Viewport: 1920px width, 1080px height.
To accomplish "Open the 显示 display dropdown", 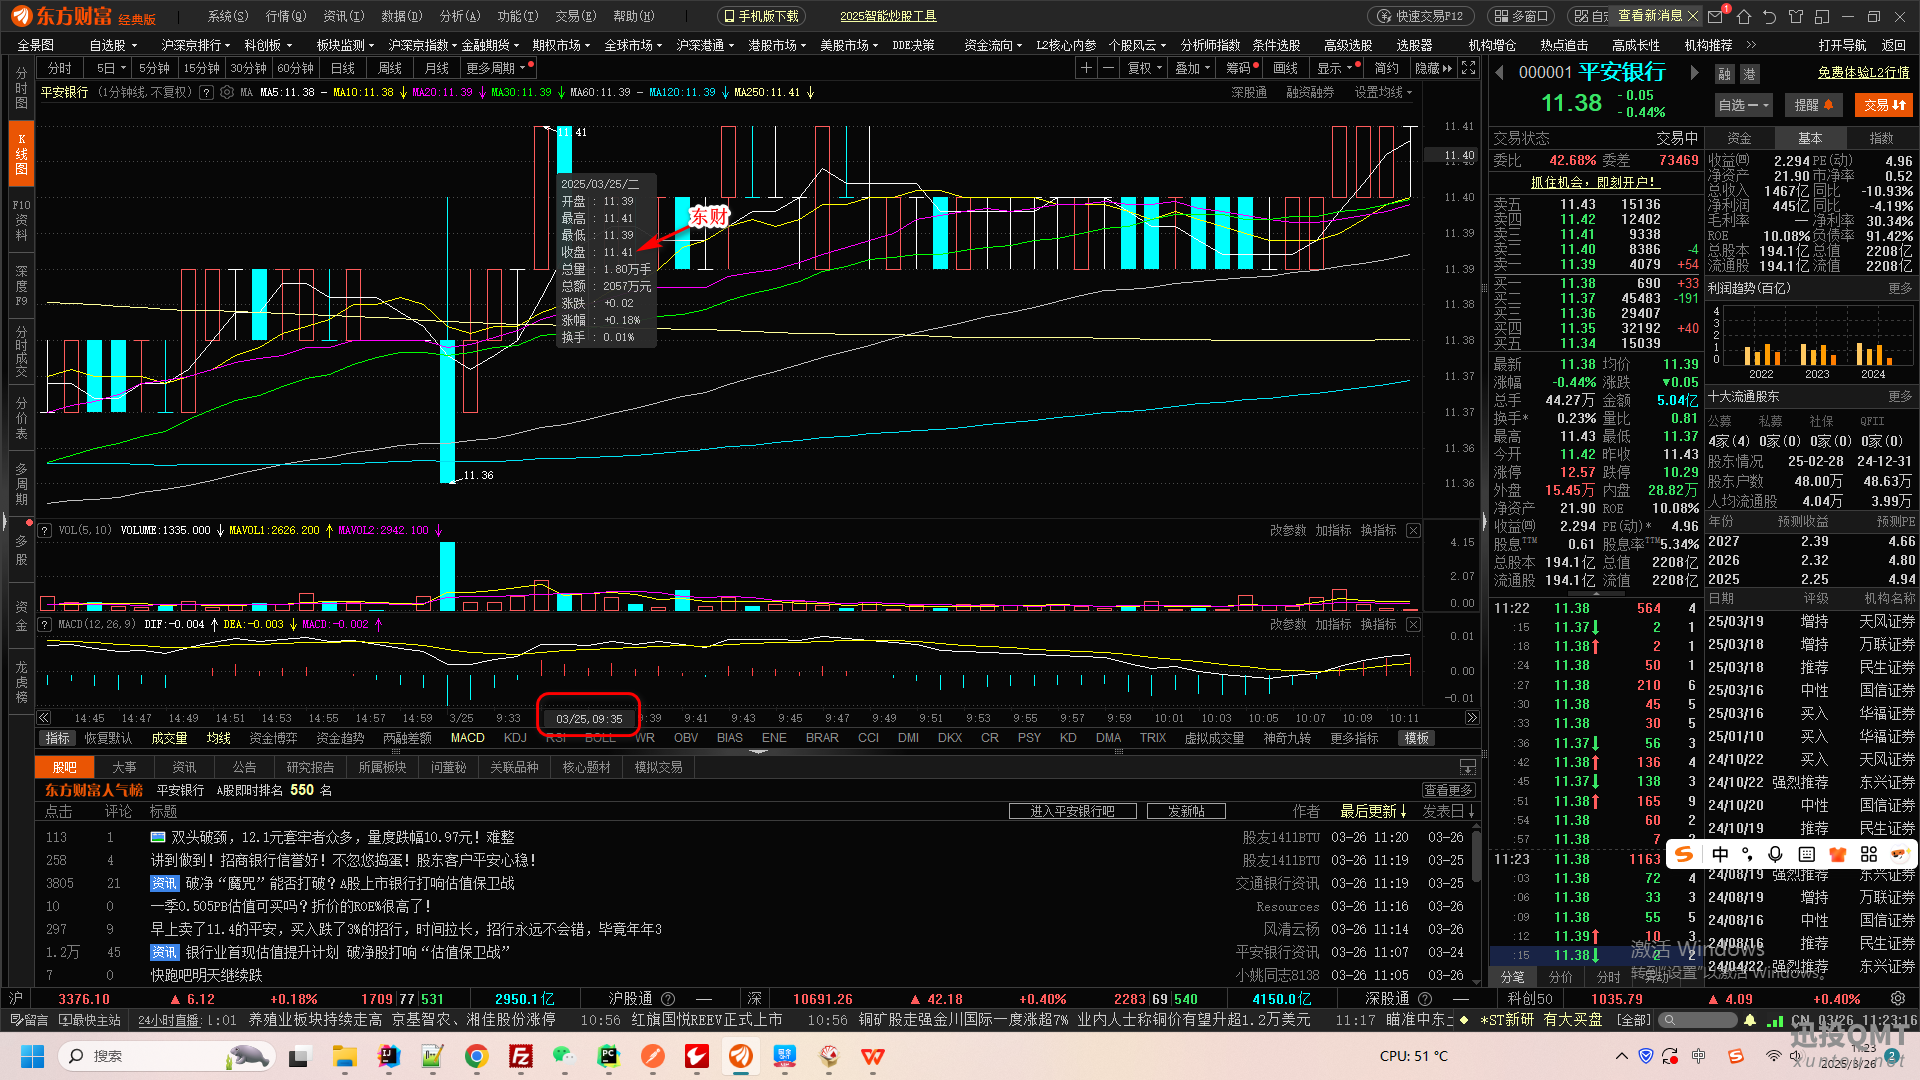I will (1335, 68).
